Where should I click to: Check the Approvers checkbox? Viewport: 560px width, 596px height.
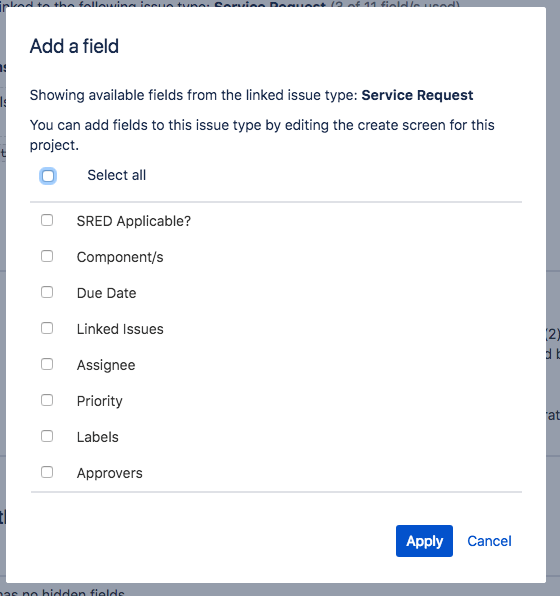click(47, 472)
